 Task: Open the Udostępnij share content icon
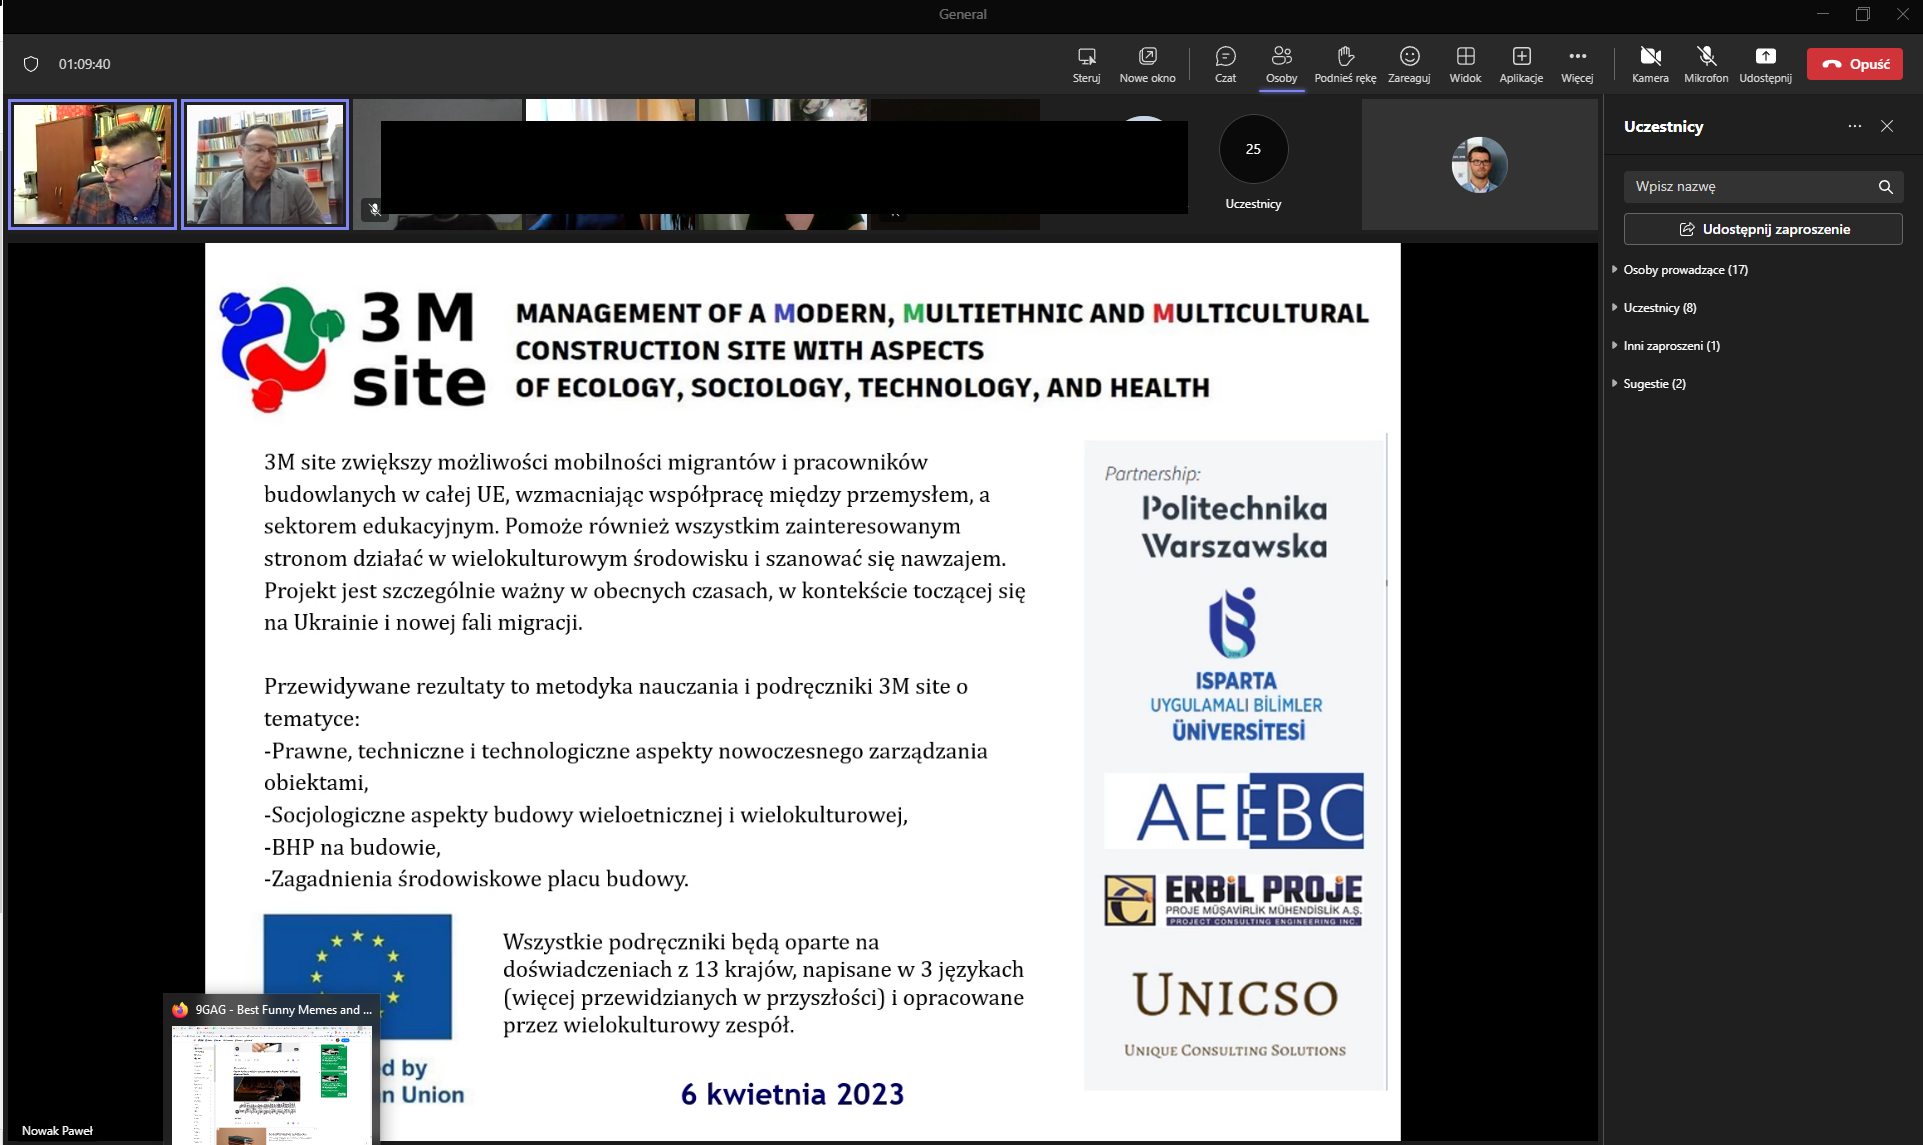click(1765, 64)
